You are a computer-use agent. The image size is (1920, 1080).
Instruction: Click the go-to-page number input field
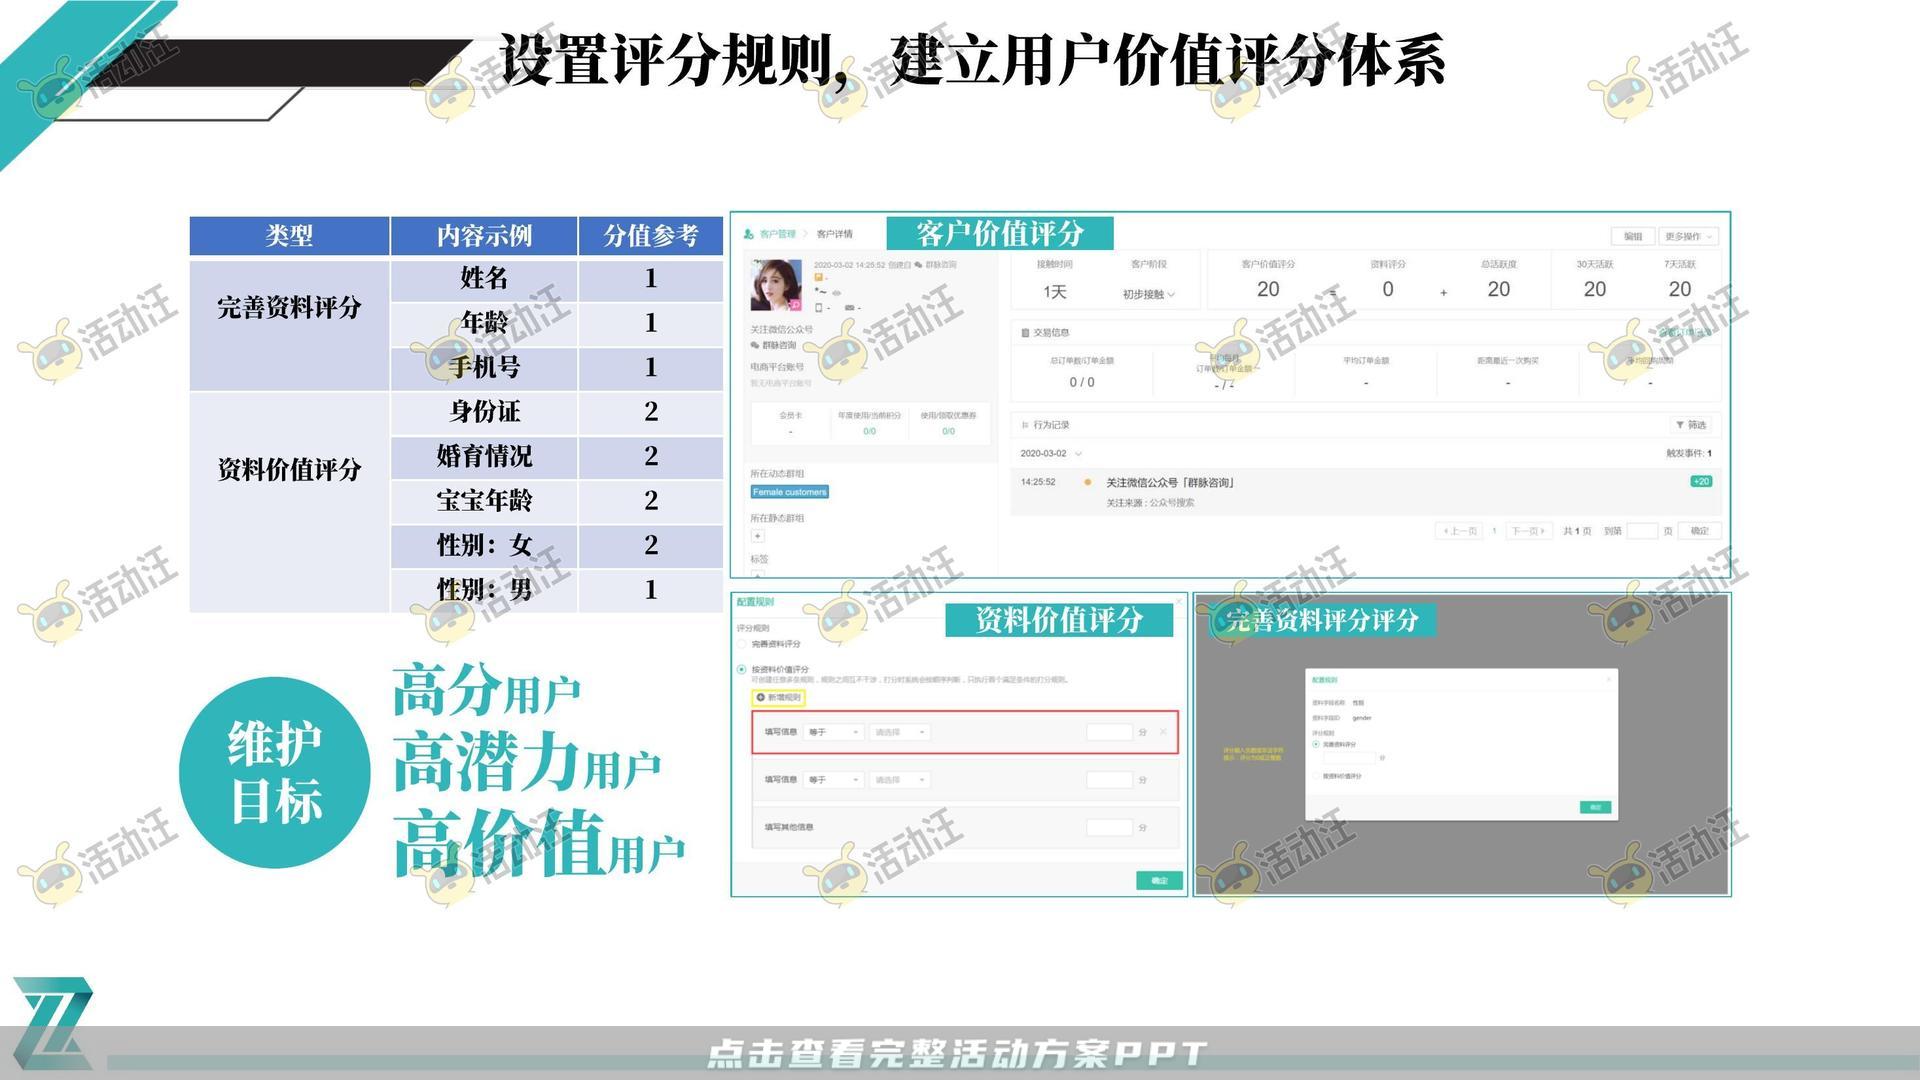coord(1642,531)
